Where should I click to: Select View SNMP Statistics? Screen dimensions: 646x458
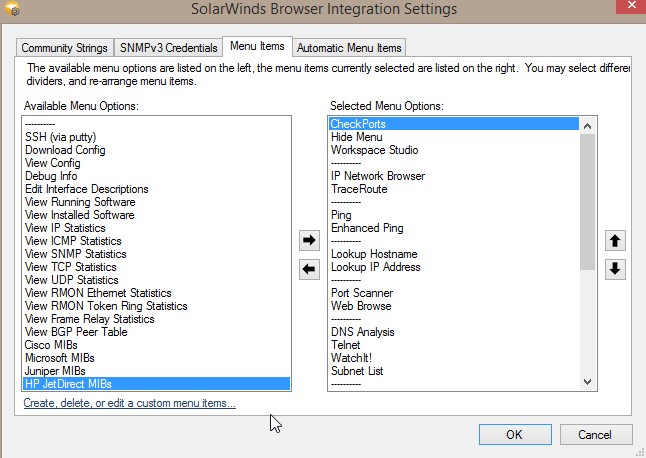[x=157, y=254]
